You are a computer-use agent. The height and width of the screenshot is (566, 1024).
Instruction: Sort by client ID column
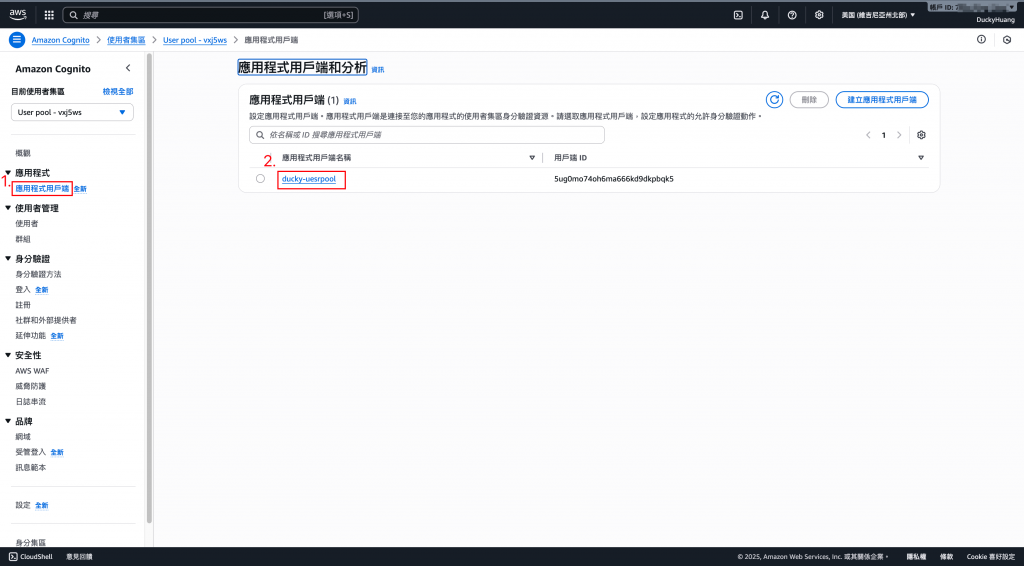pos(921,158)
